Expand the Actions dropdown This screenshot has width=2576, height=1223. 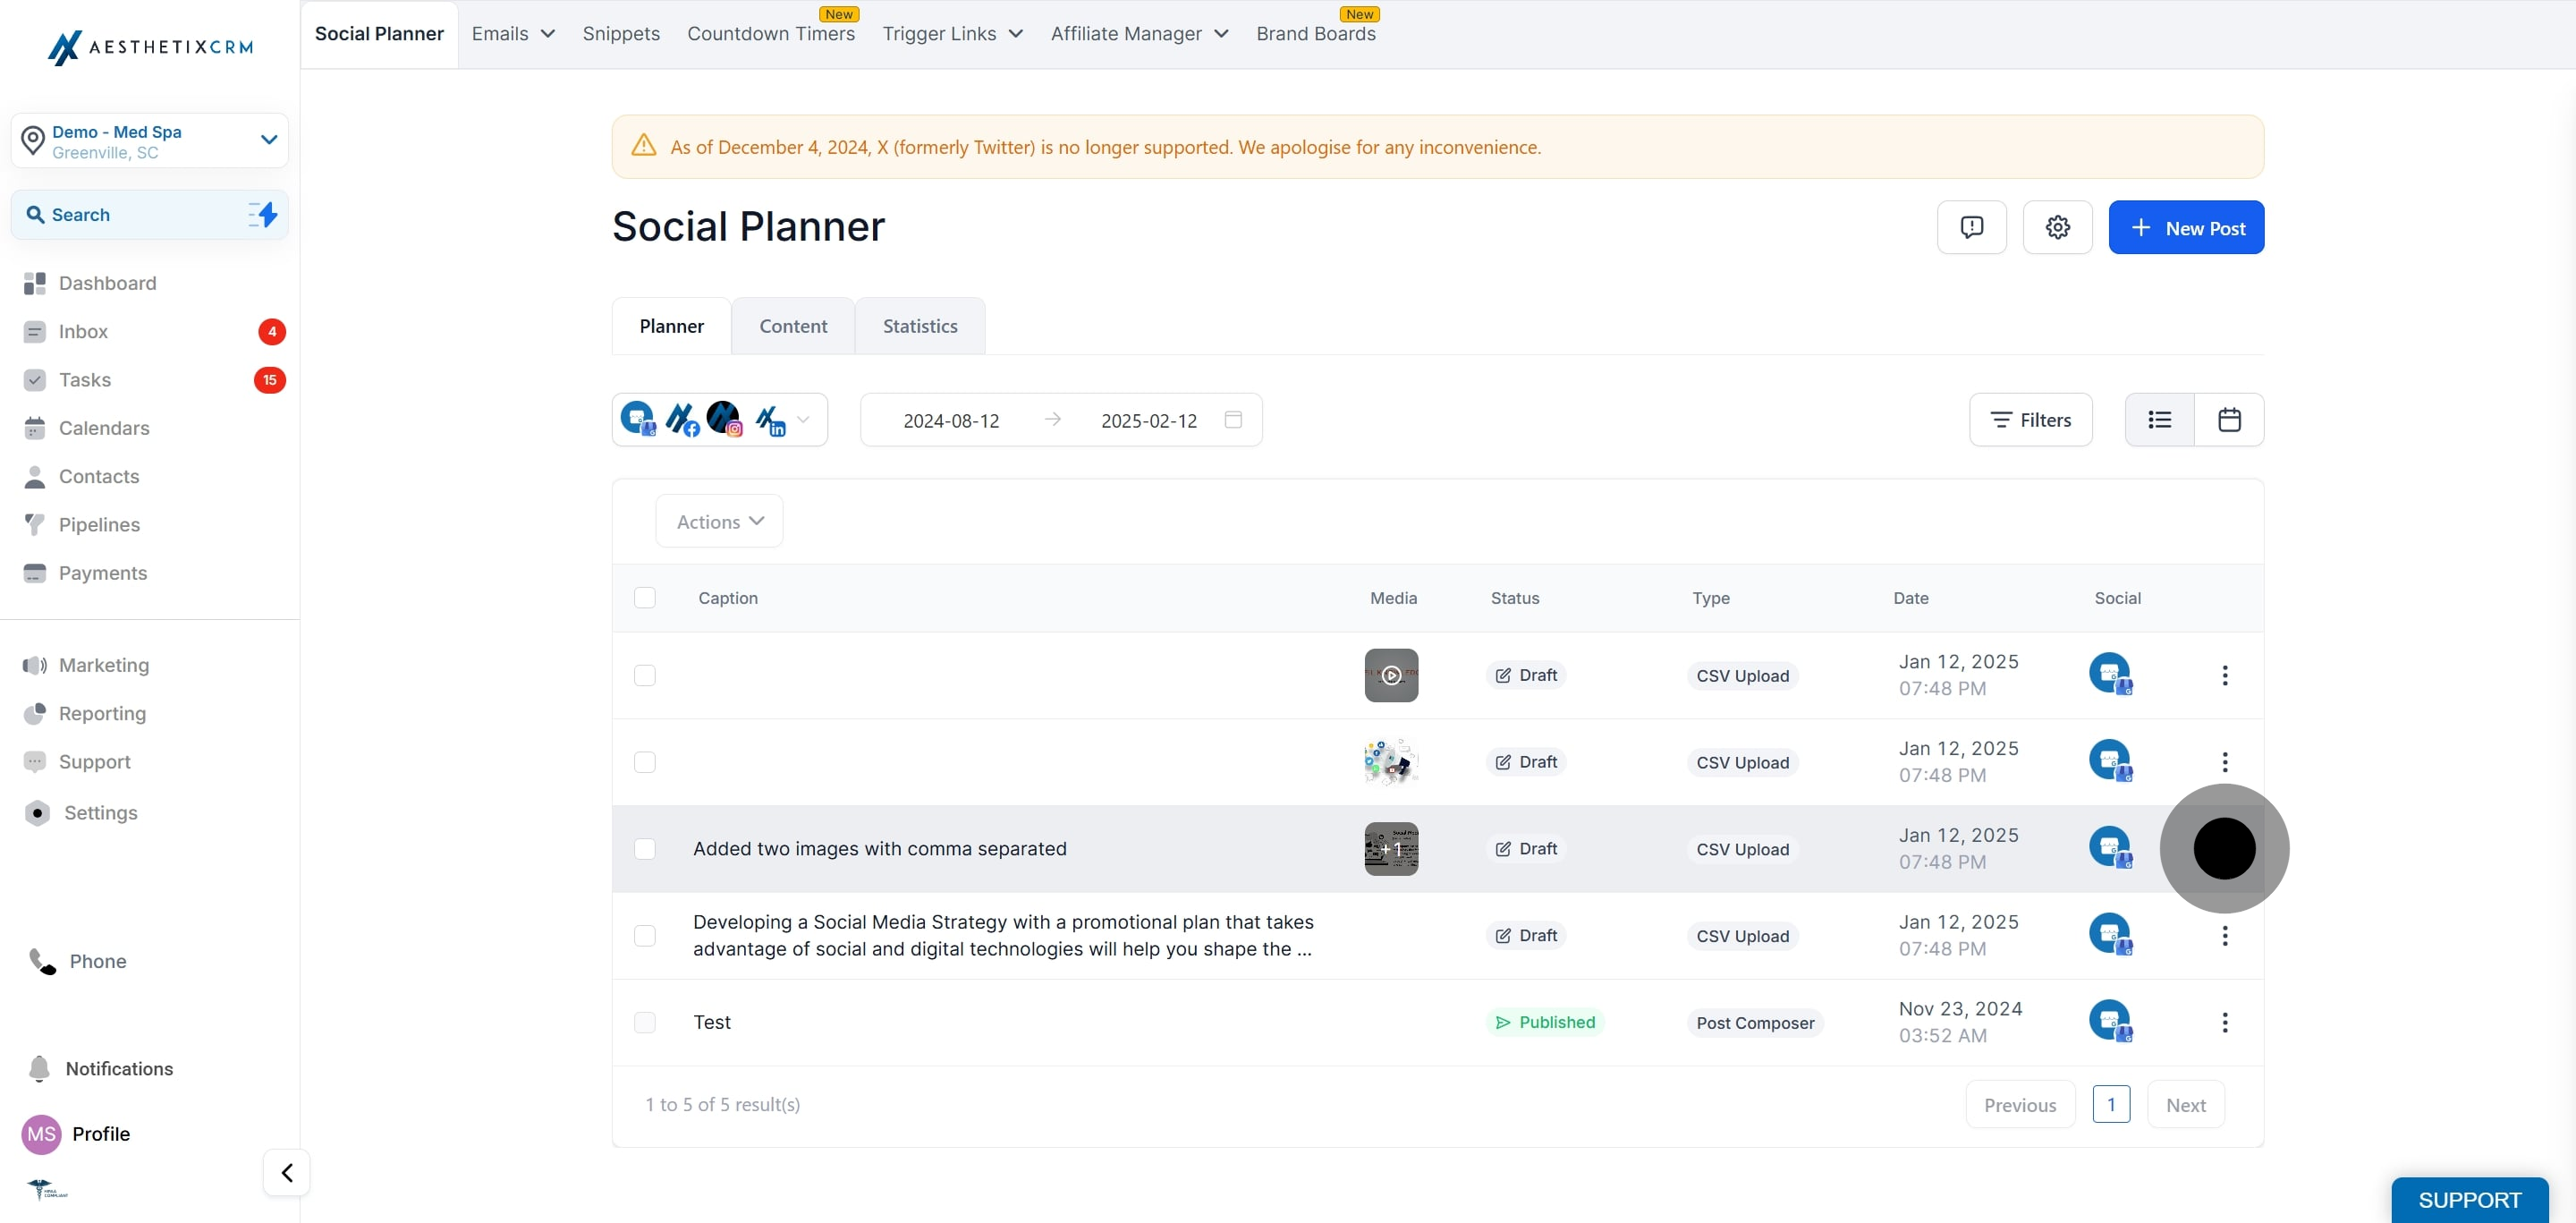(719, 522)
